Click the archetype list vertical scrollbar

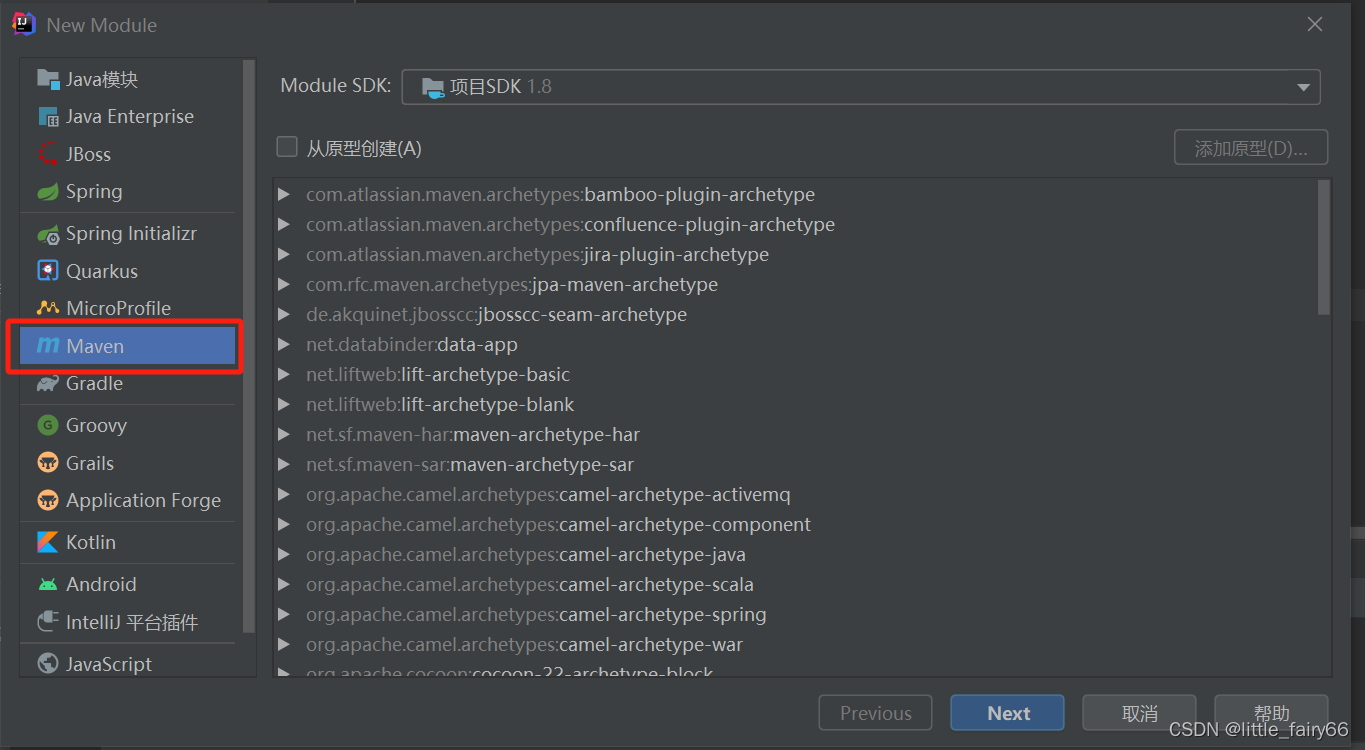pyautogui.click(x=1324, y=247)
